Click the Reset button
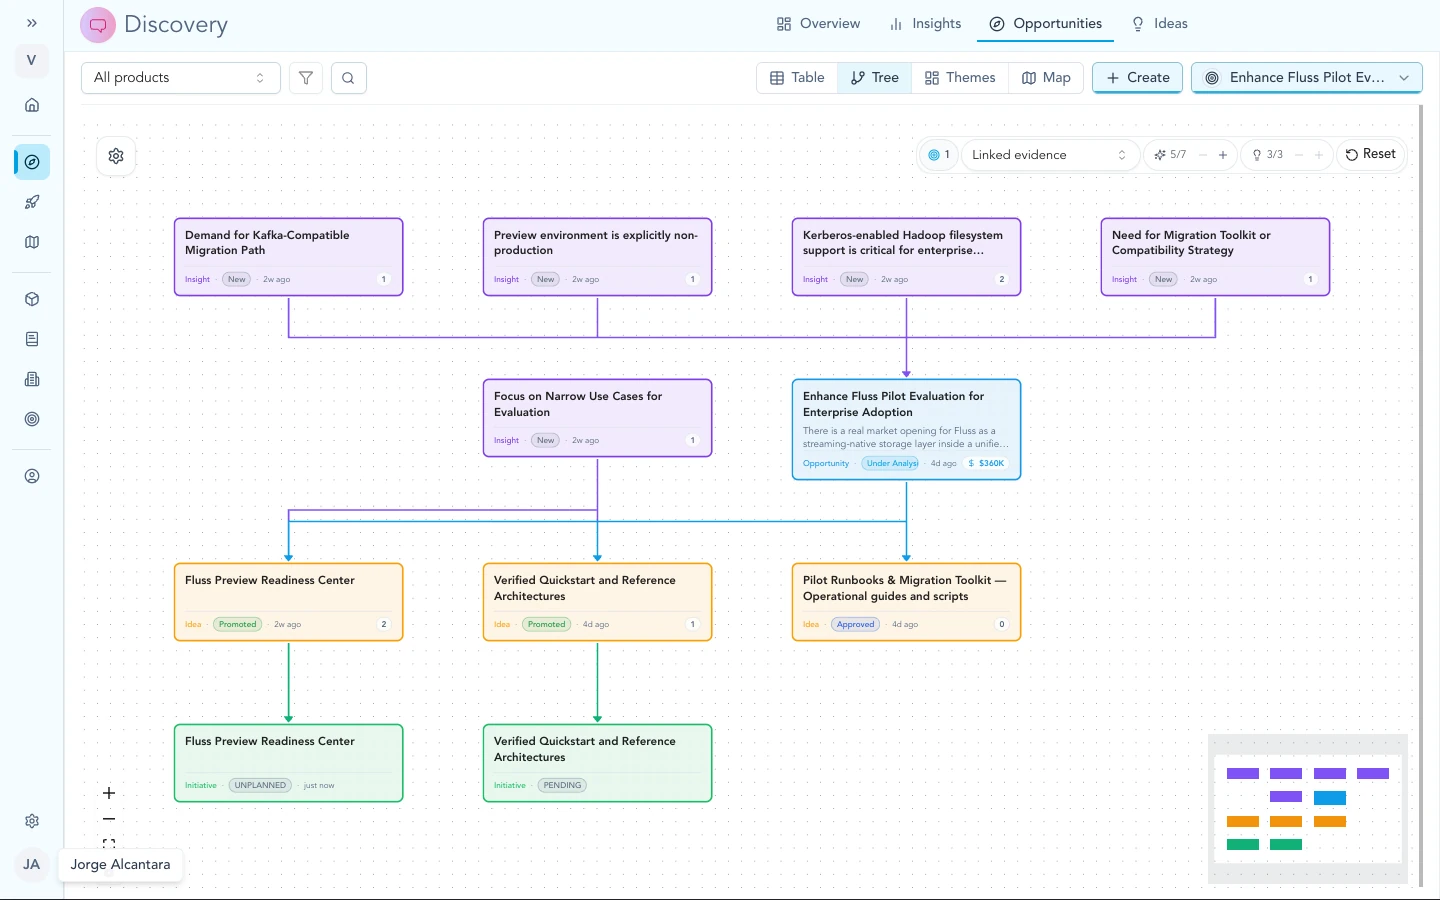 click(1370, 154)
